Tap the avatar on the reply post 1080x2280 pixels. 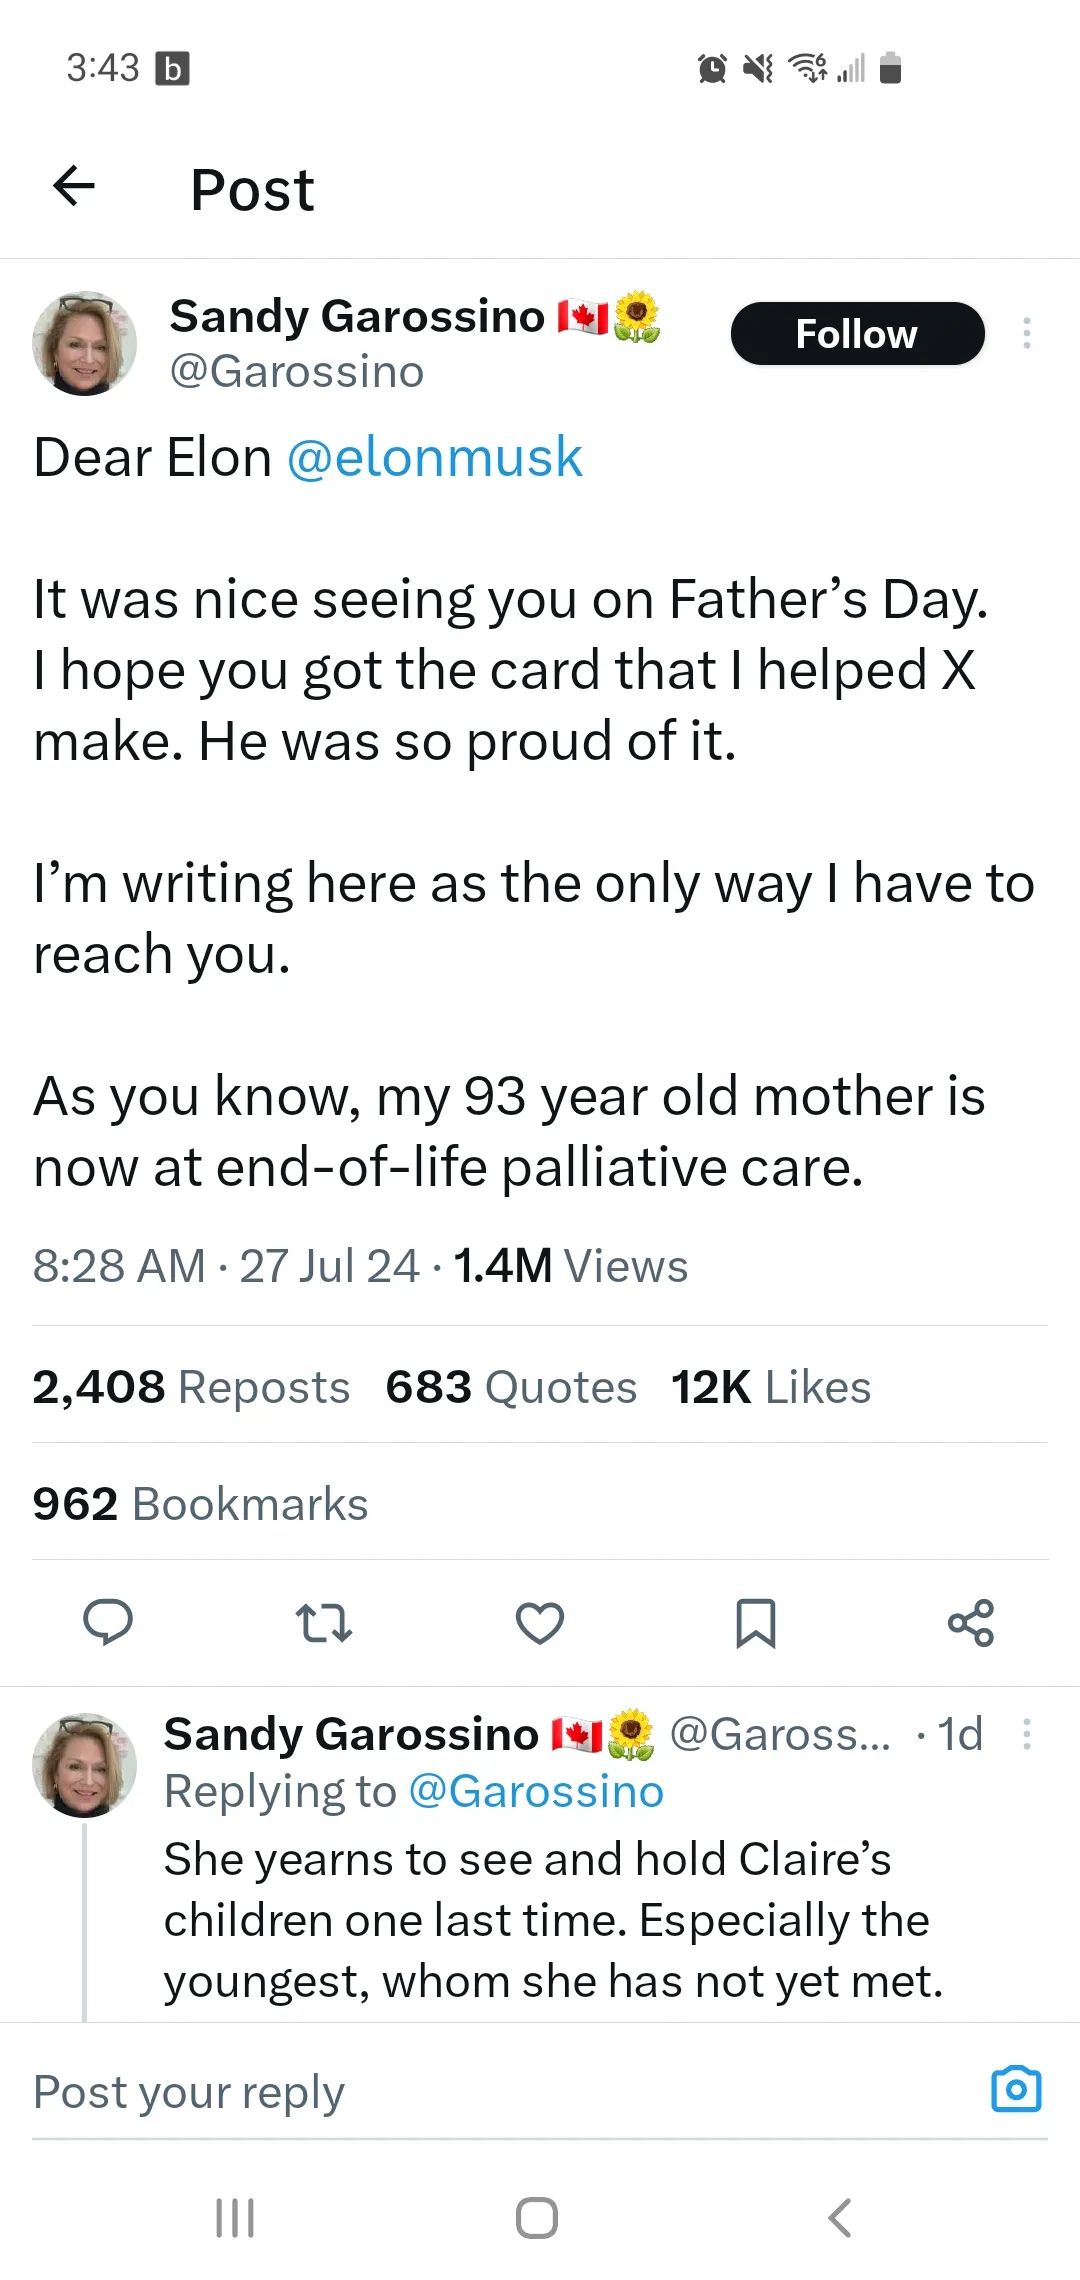point(85,1764)
